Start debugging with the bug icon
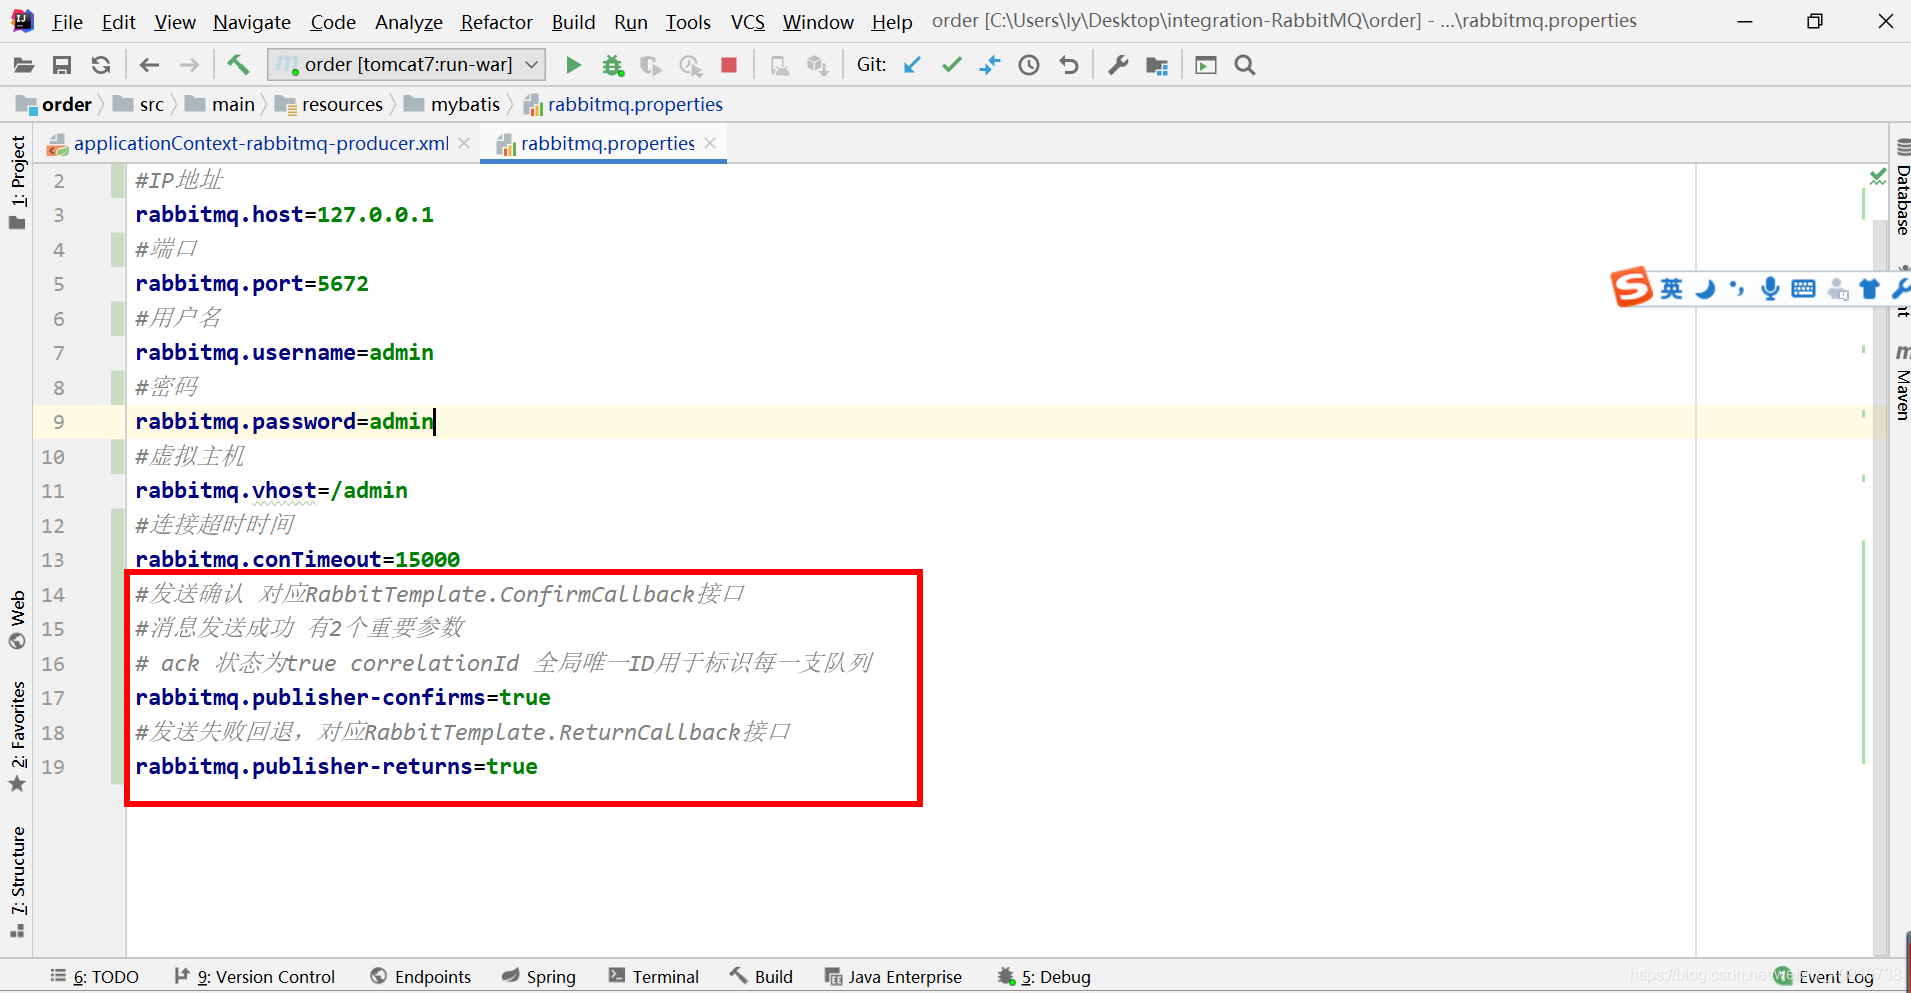The width and height of the screenshot is (1911, 993). [612, 65]
